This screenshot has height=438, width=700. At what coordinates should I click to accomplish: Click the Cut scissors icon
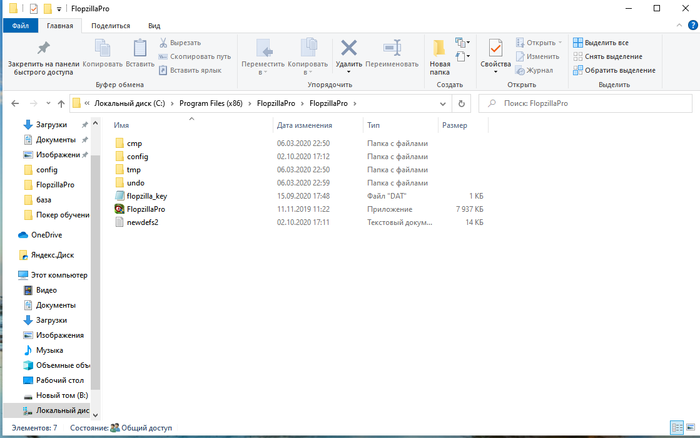coord(163,43)
